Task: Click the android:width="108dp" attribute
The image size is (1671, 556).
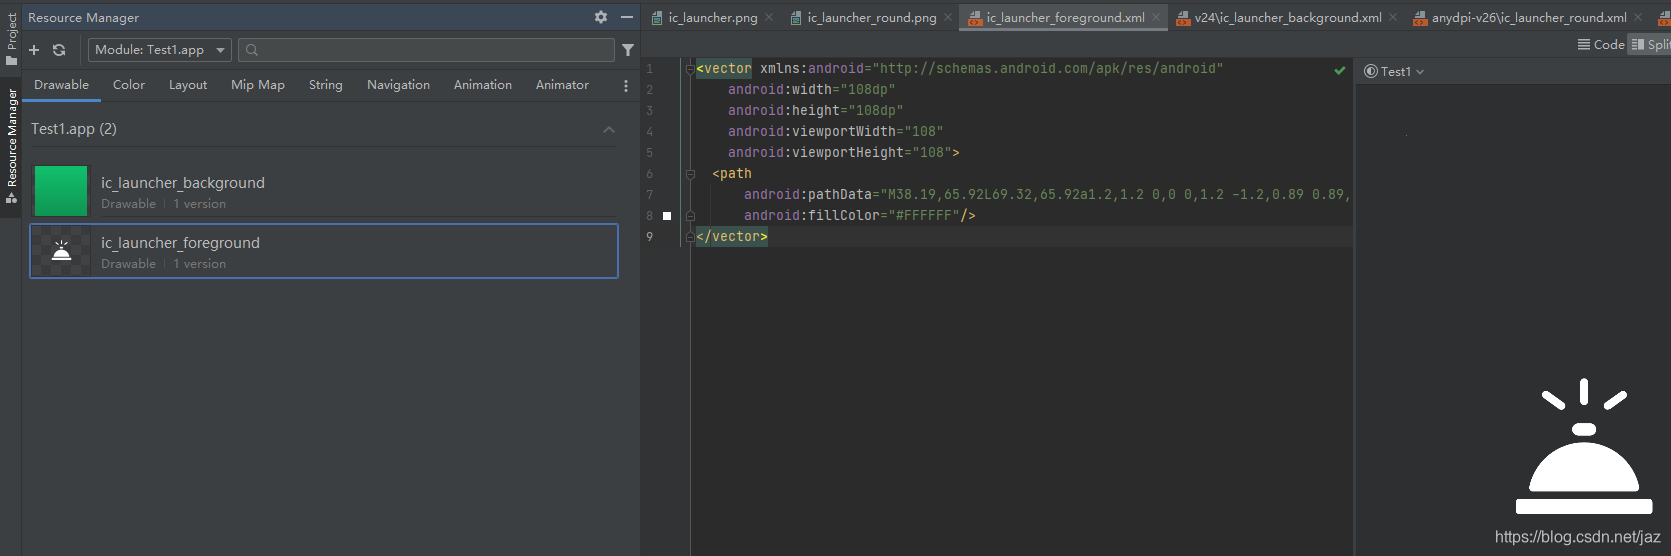Action: (x=811, y=90)
